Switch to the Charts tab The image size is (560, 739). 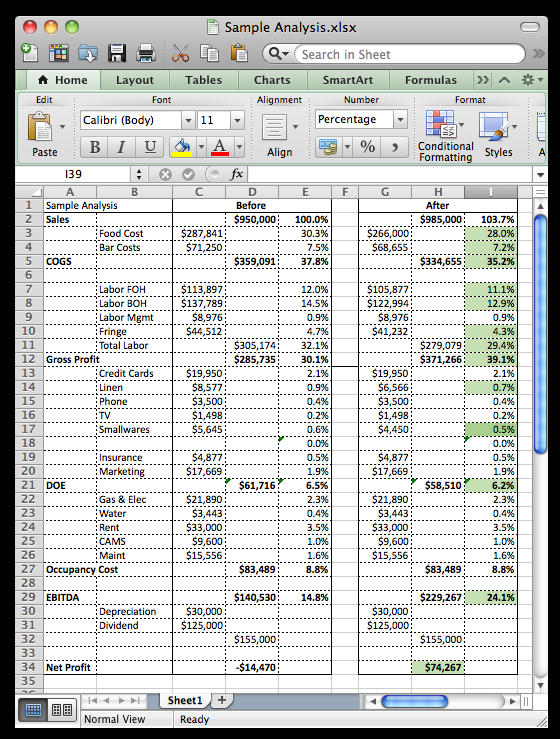click(272, 80)
